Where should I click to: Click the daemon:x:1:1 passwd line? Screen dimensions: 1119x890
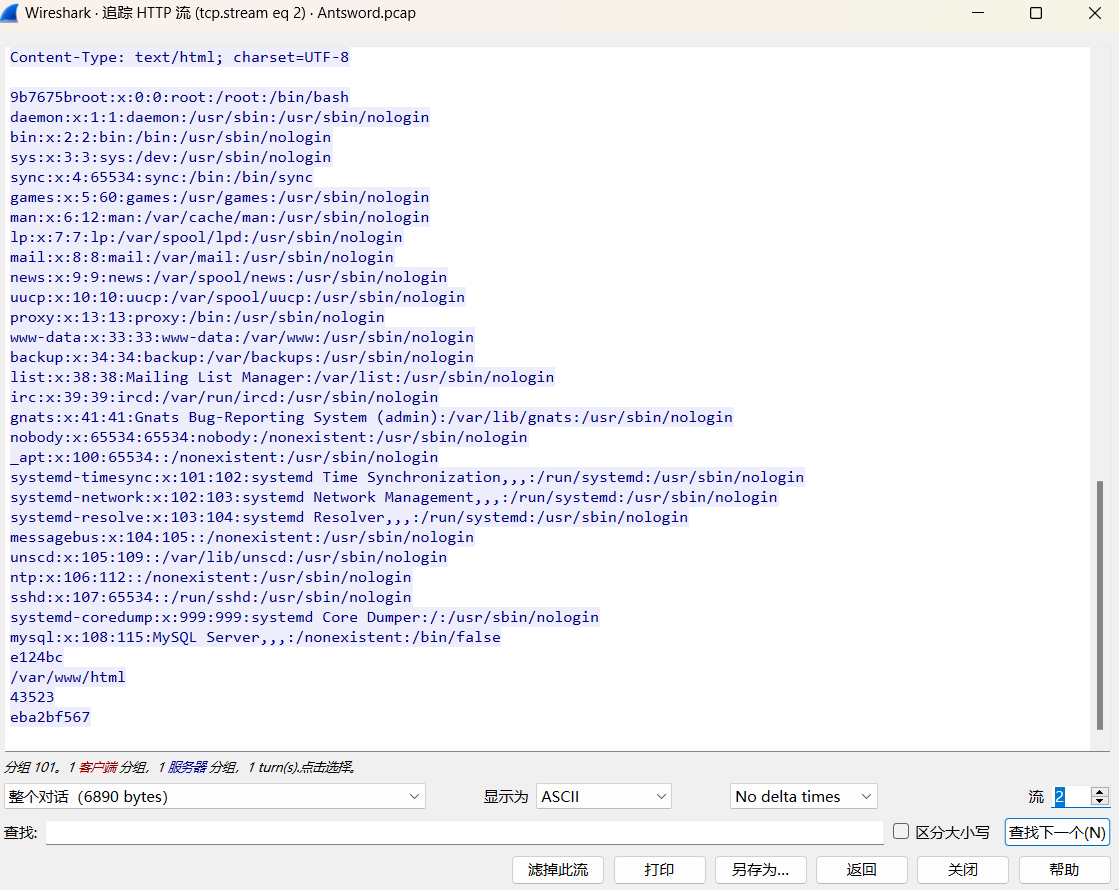tap(220, 117)
